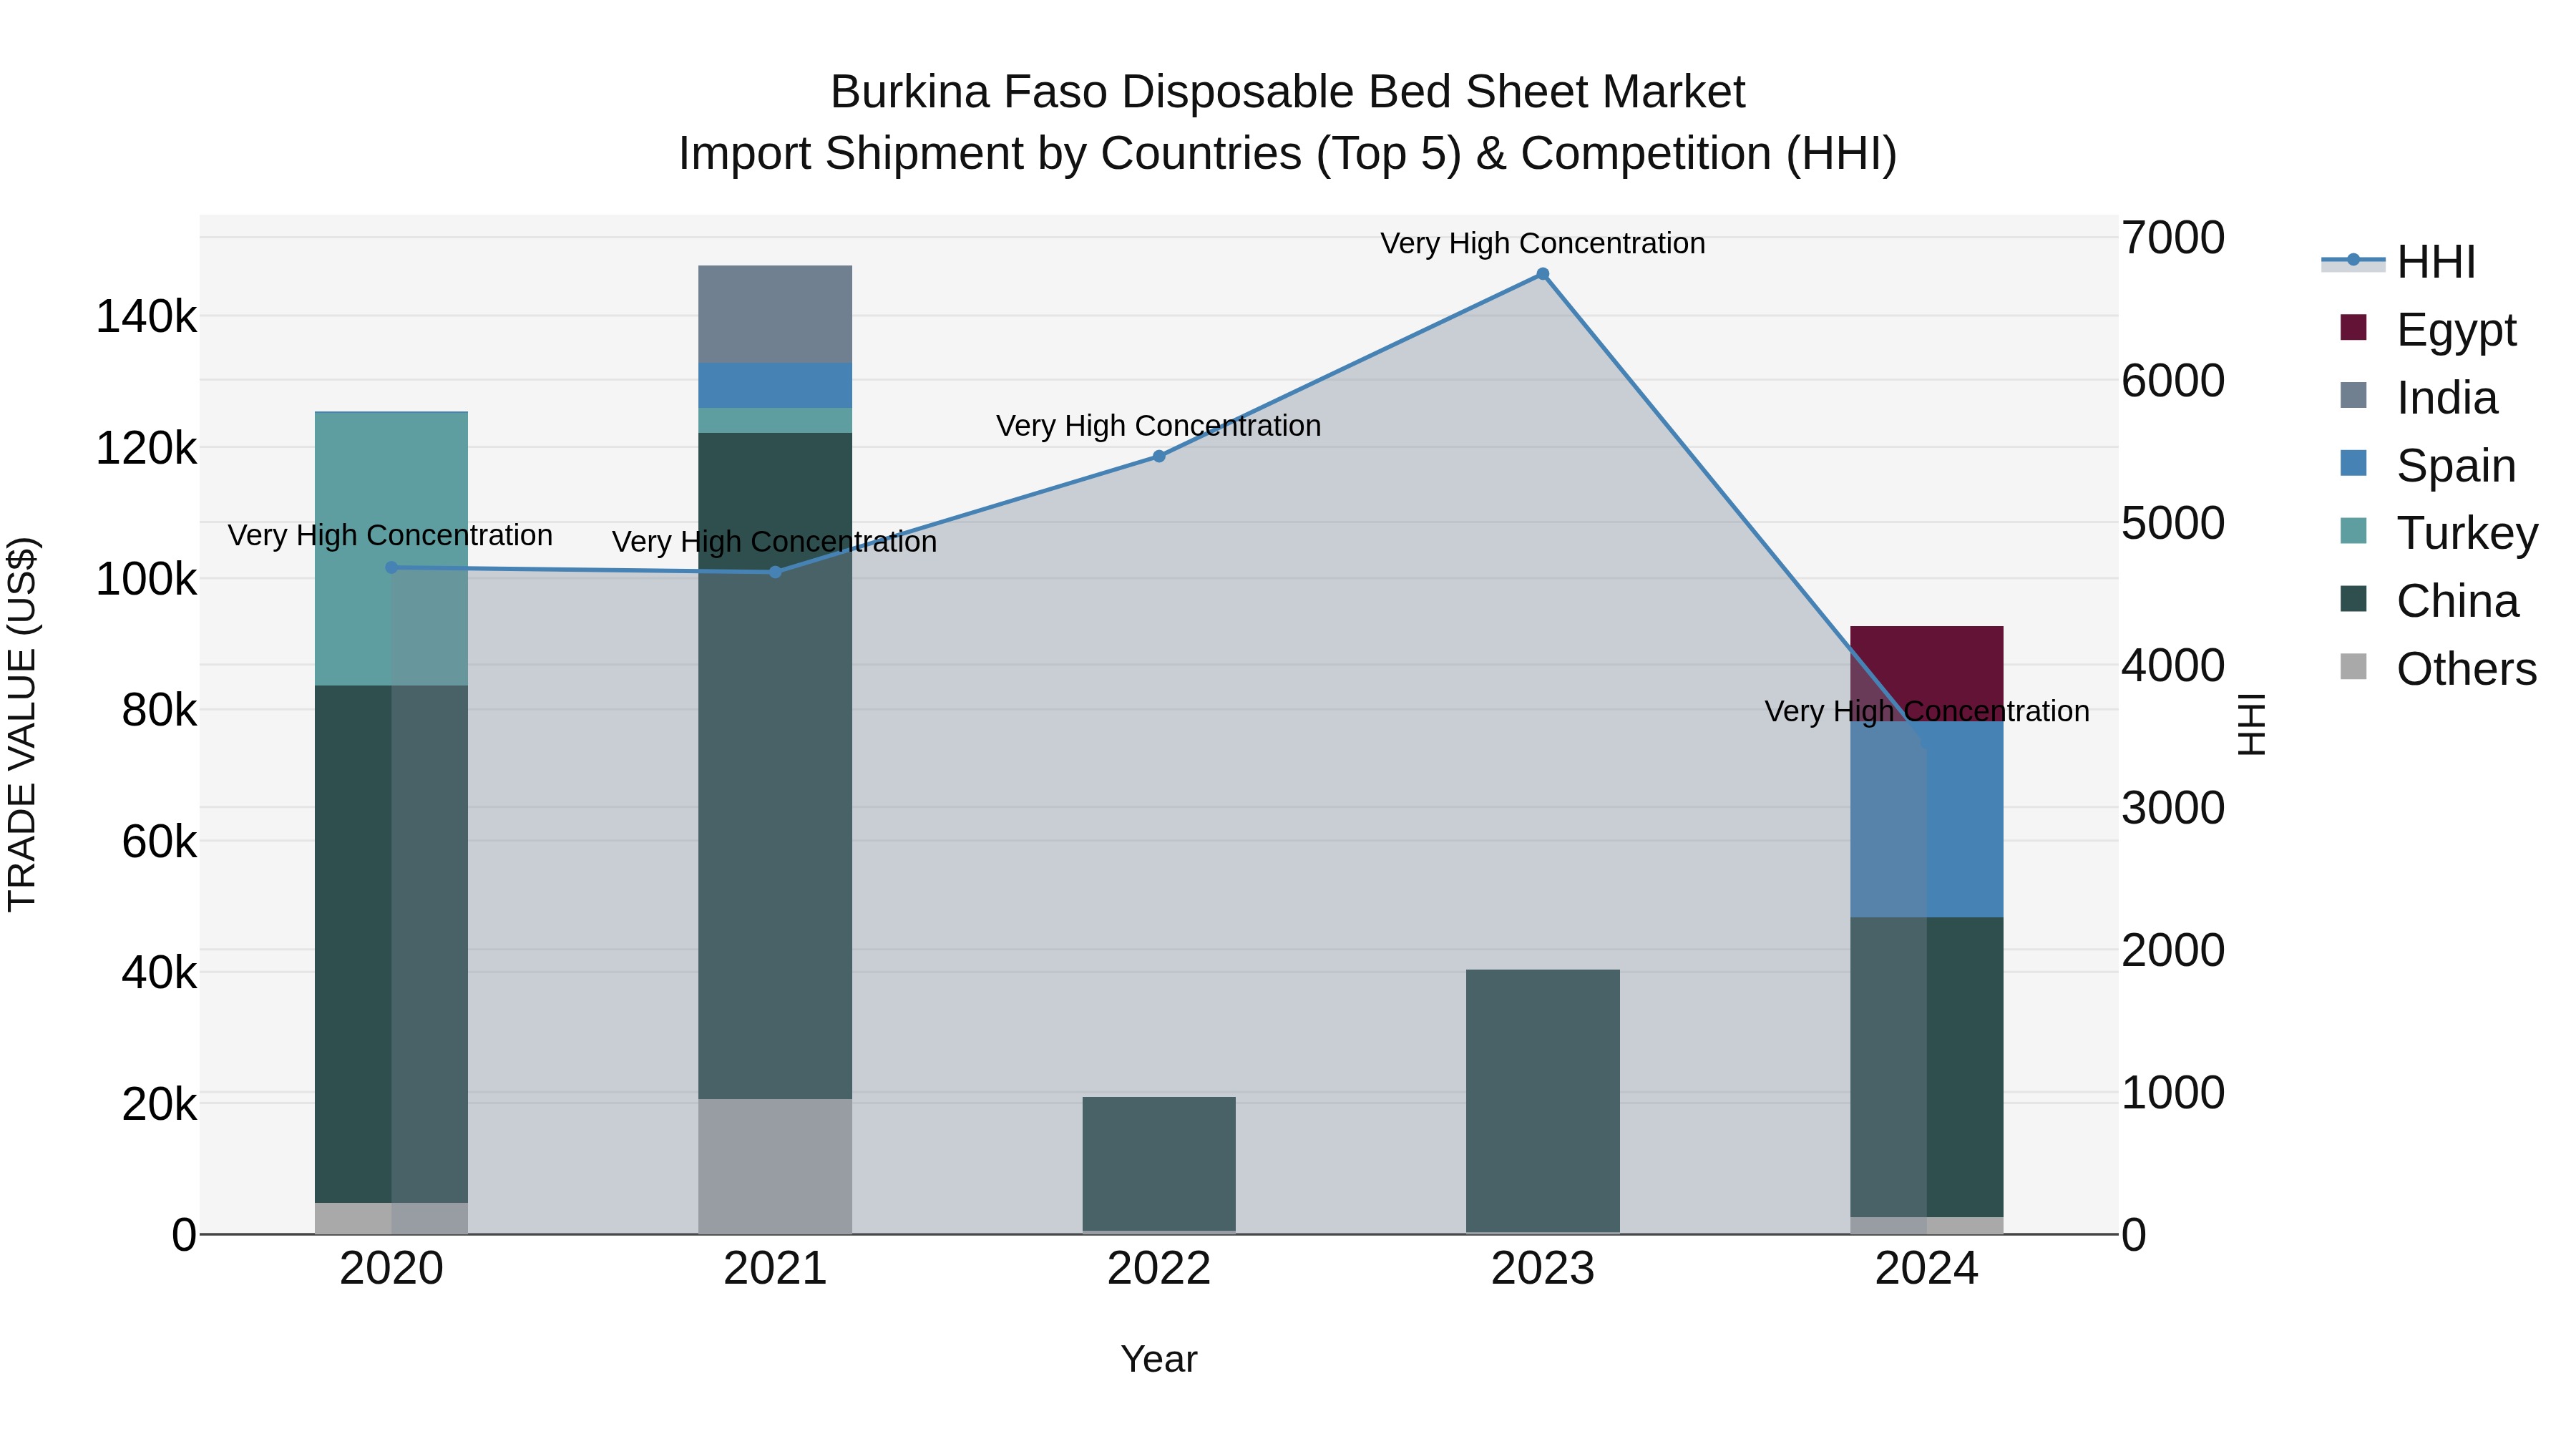Toggle the Spain legend entry
2576x1449 pixels.
[2428, 465]
